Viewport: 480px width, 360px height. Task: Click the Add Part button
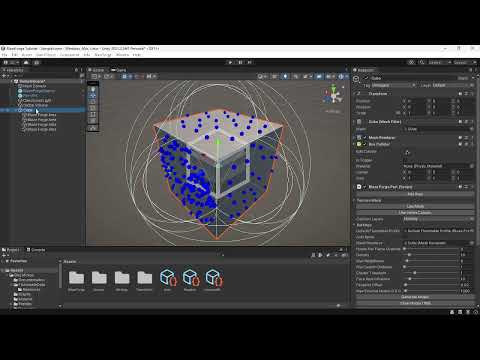tap(415, 194)
